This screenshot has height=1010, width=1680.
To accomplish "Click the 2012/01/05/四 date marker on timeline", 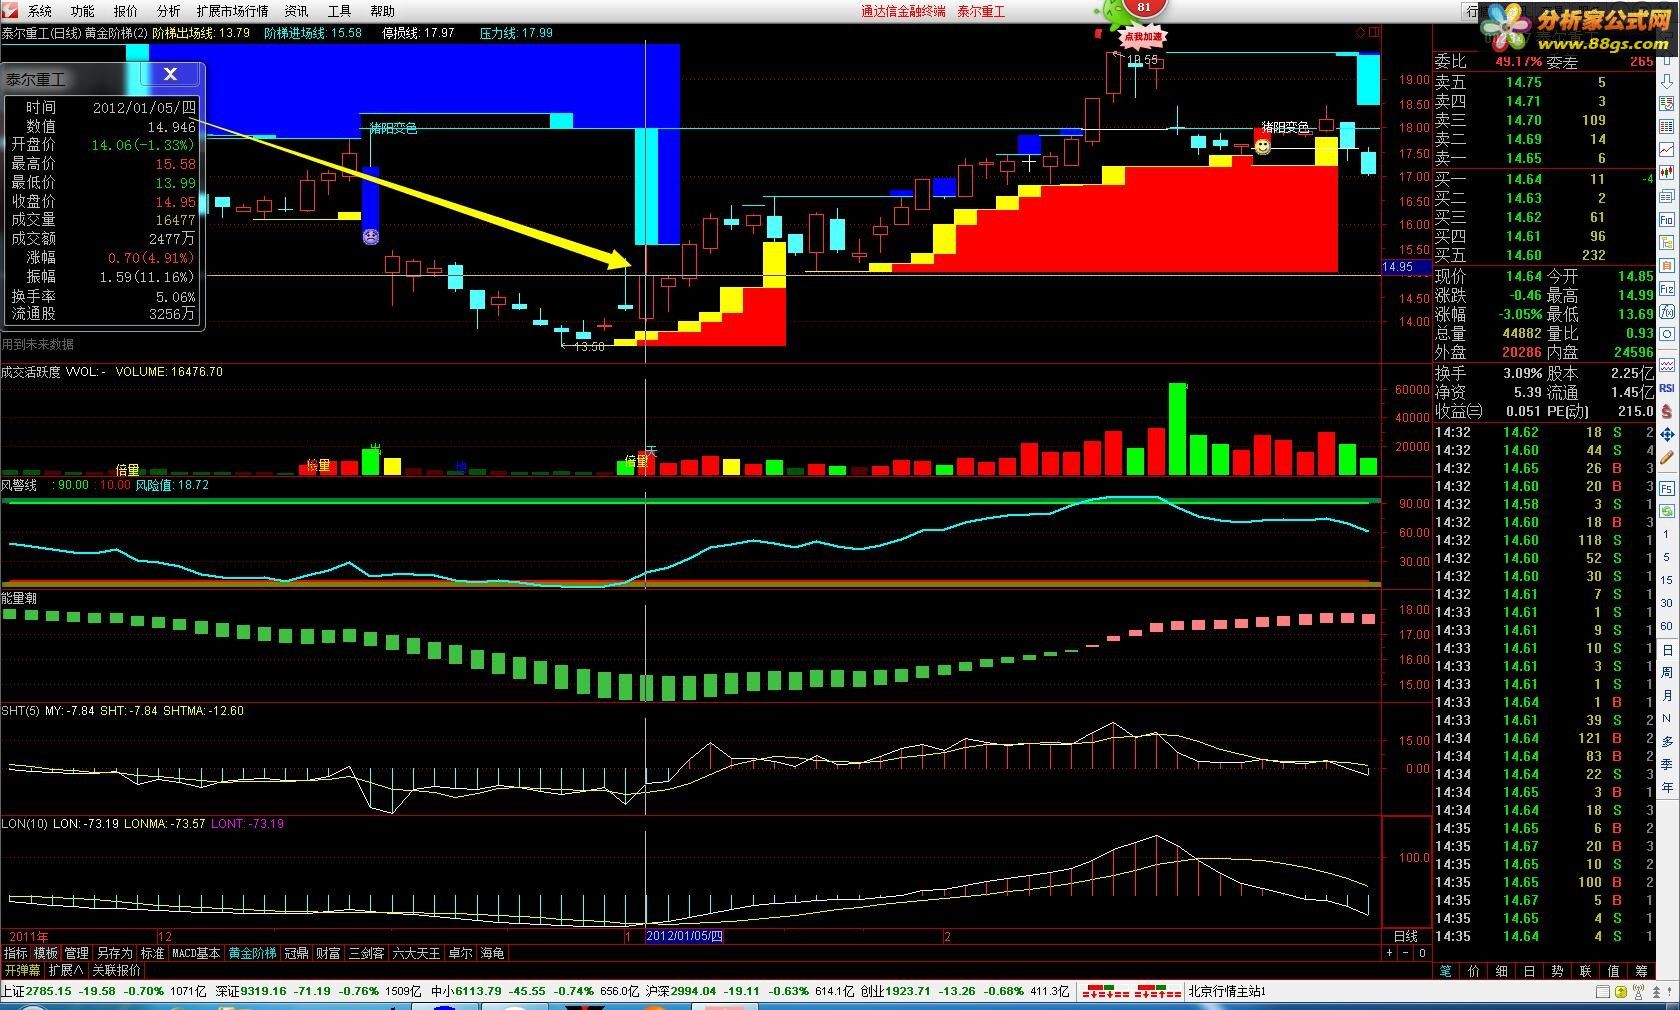I will point(685,936).
